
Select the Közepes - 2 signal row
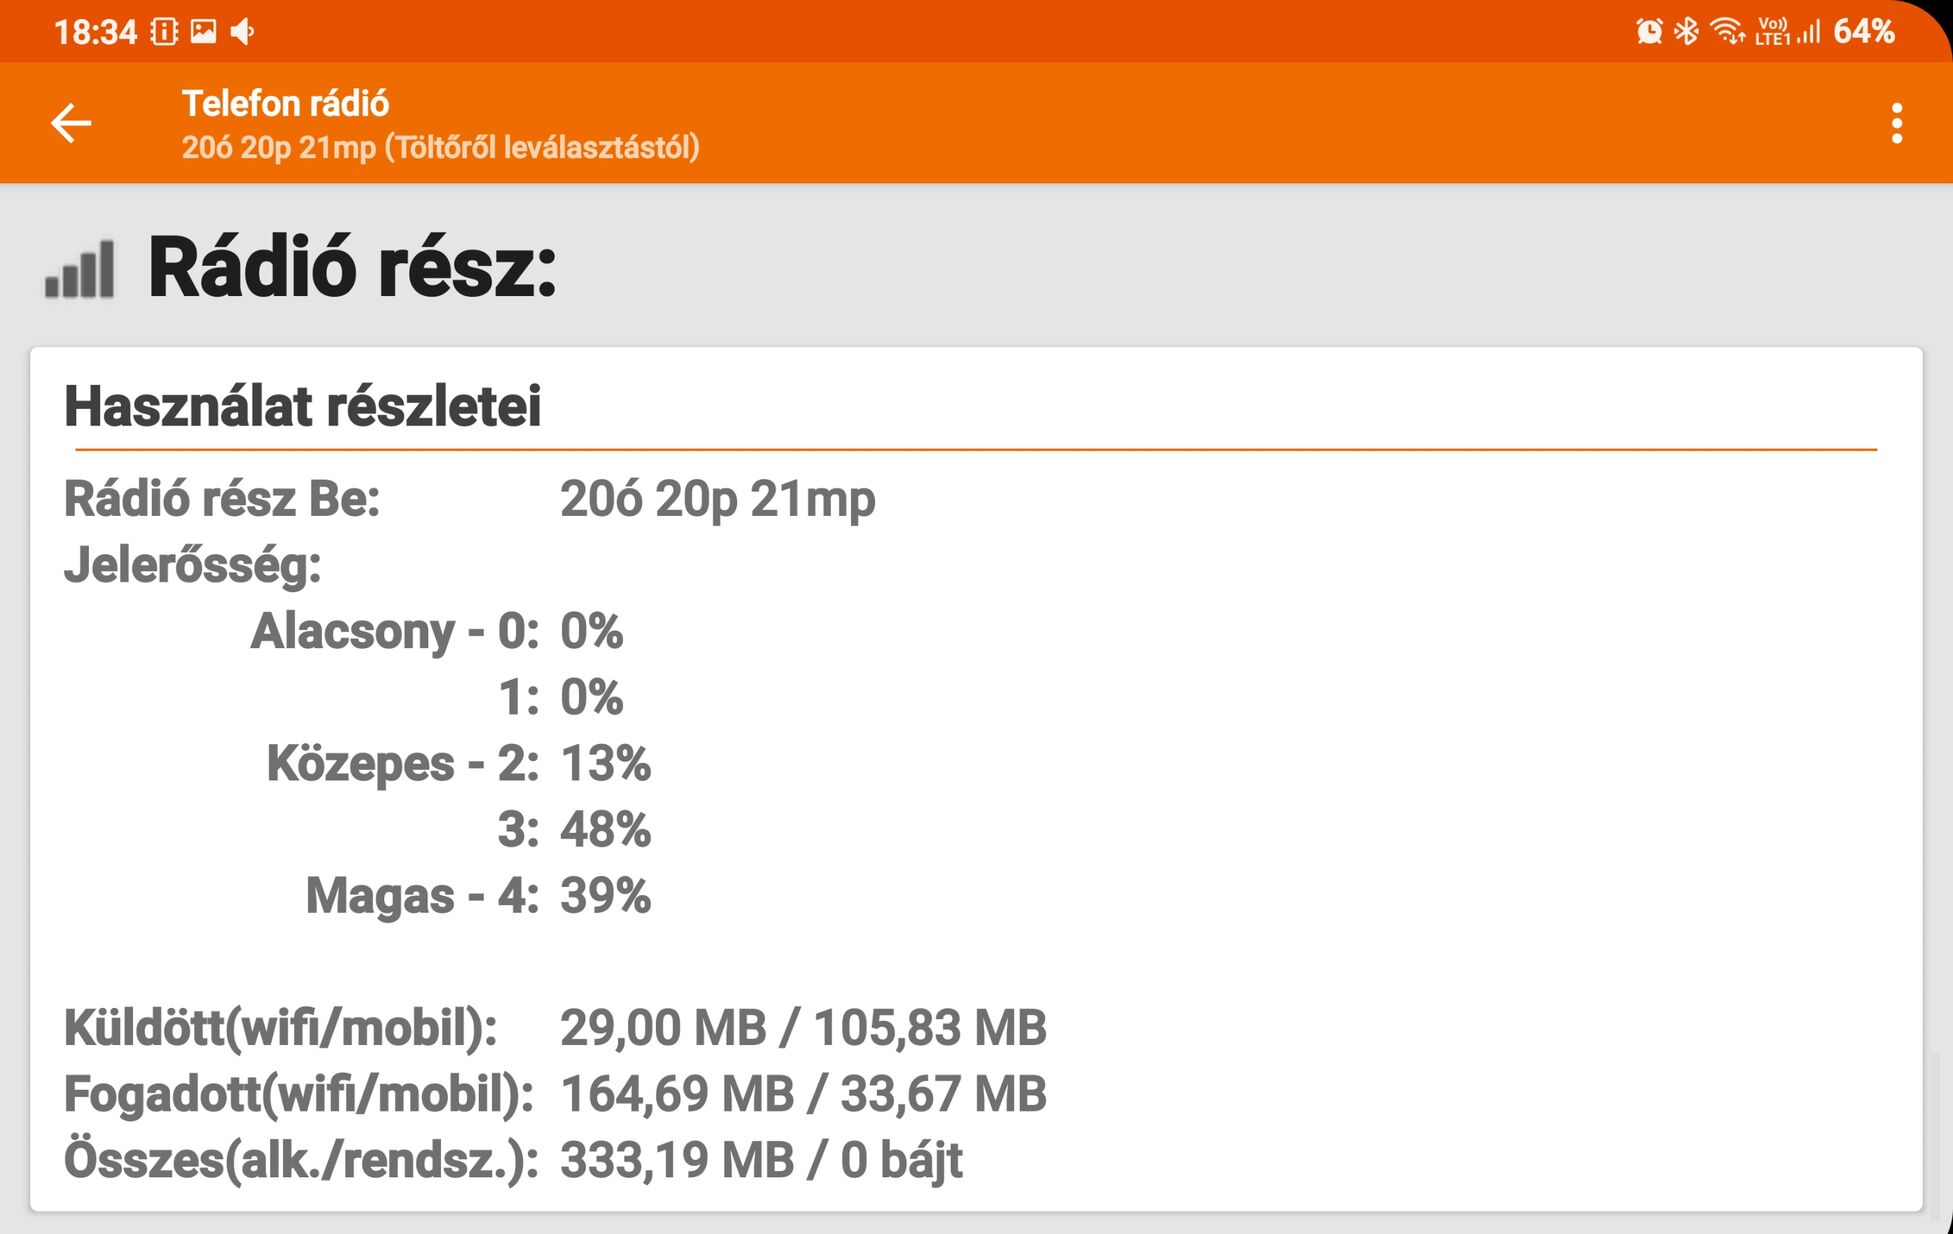458,764
